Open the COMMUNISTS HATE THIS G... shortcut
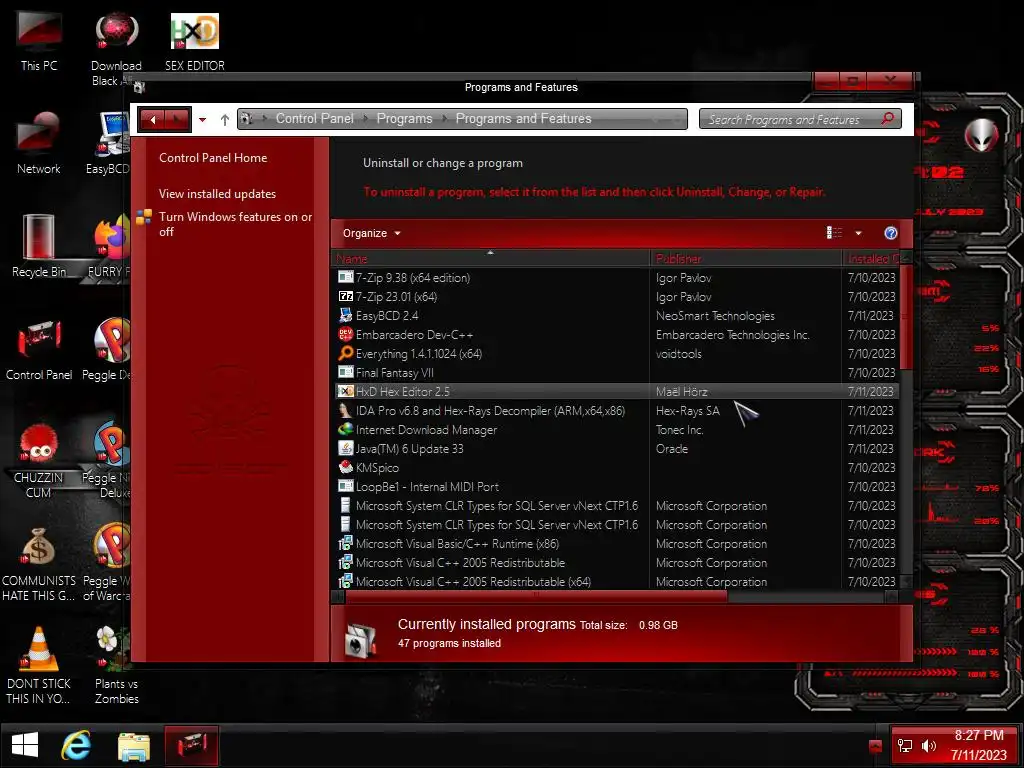Image resolution: width=1024 pixels, height=768 pixels. click(39, 564)
